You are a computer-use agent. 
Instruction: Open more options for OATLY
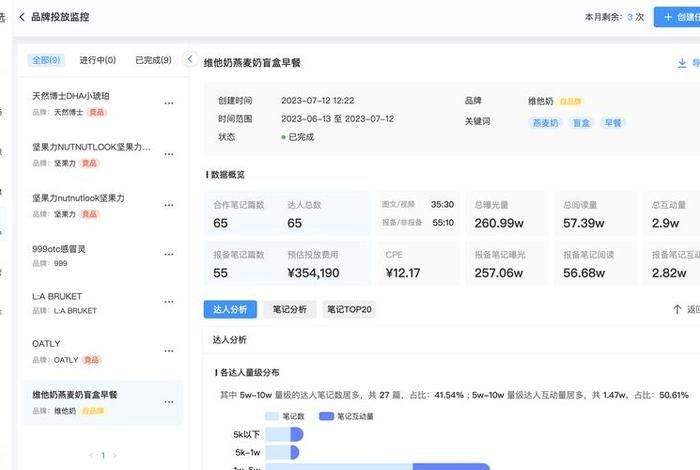(x=169, y=351)
